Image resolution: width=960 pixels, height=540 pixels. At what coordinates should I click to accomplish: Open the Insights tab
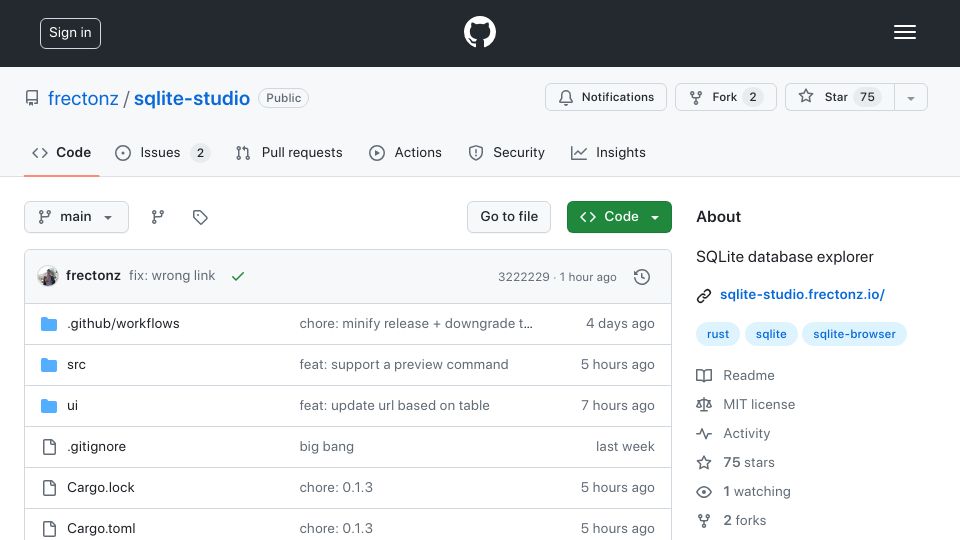(x=608, y=152)
